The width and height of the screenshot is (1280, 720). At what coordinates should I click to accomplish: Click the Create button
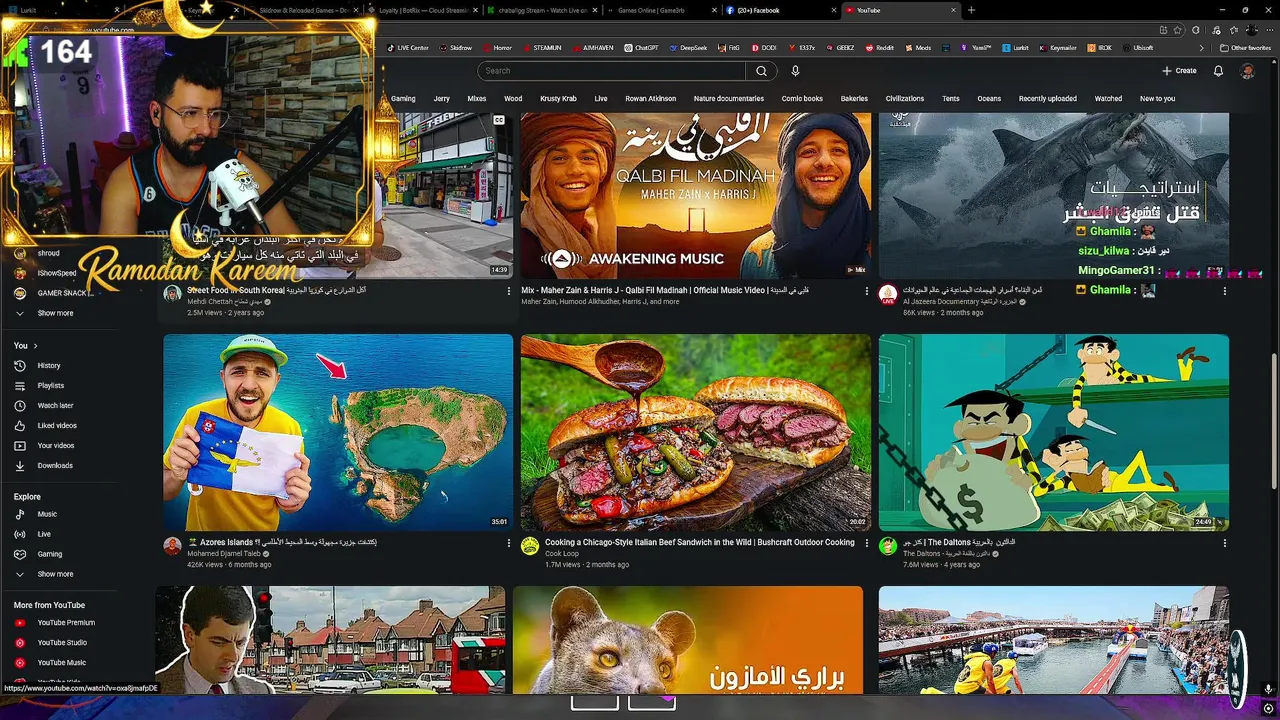1179,71
